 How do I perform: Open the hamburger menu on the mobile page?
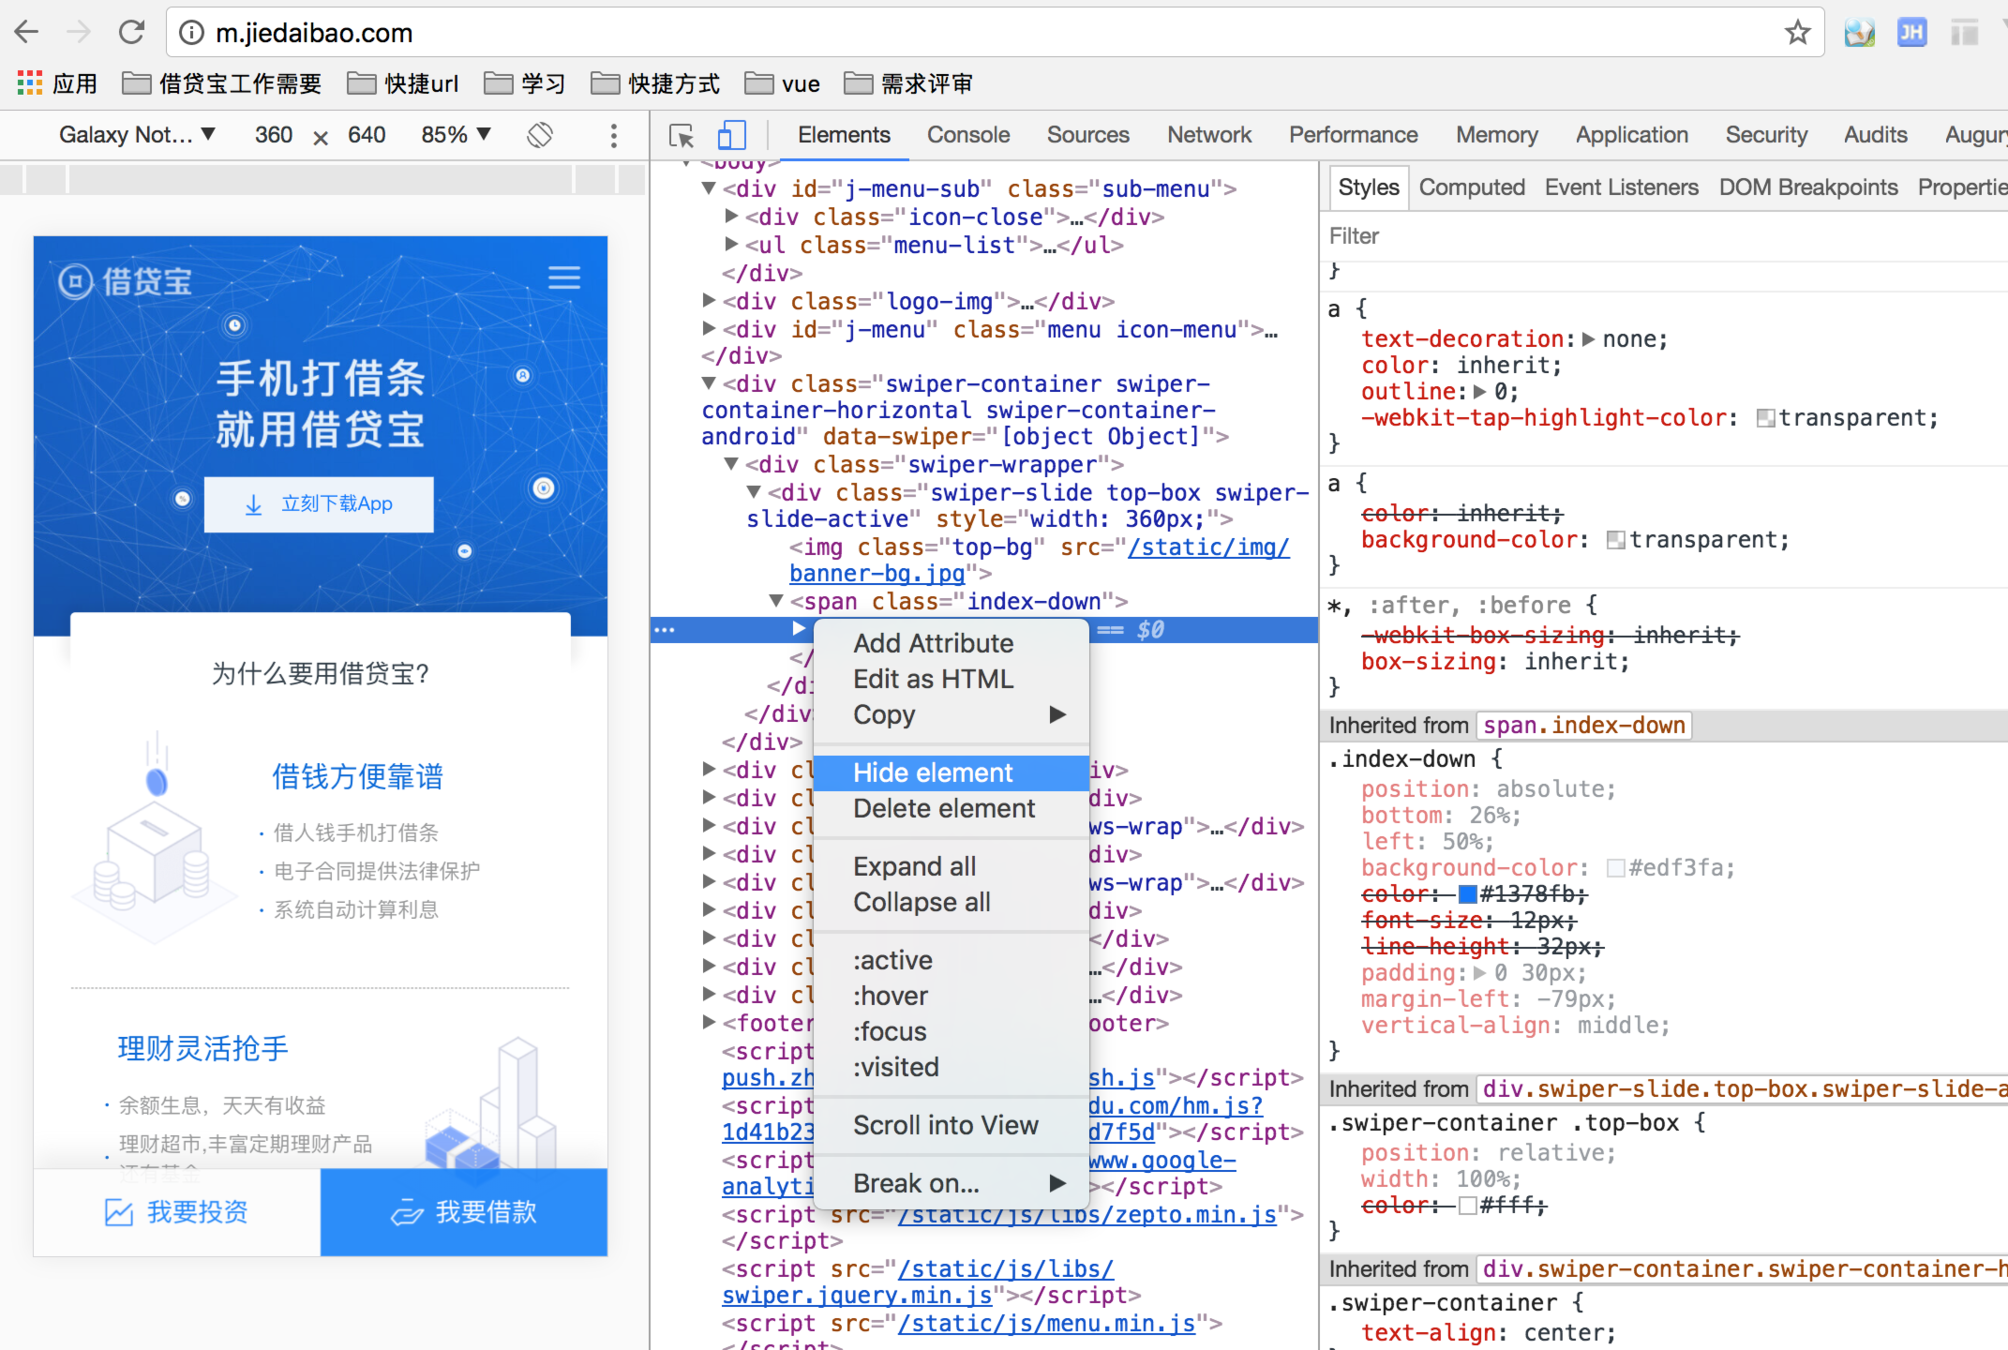coord(564,277)
